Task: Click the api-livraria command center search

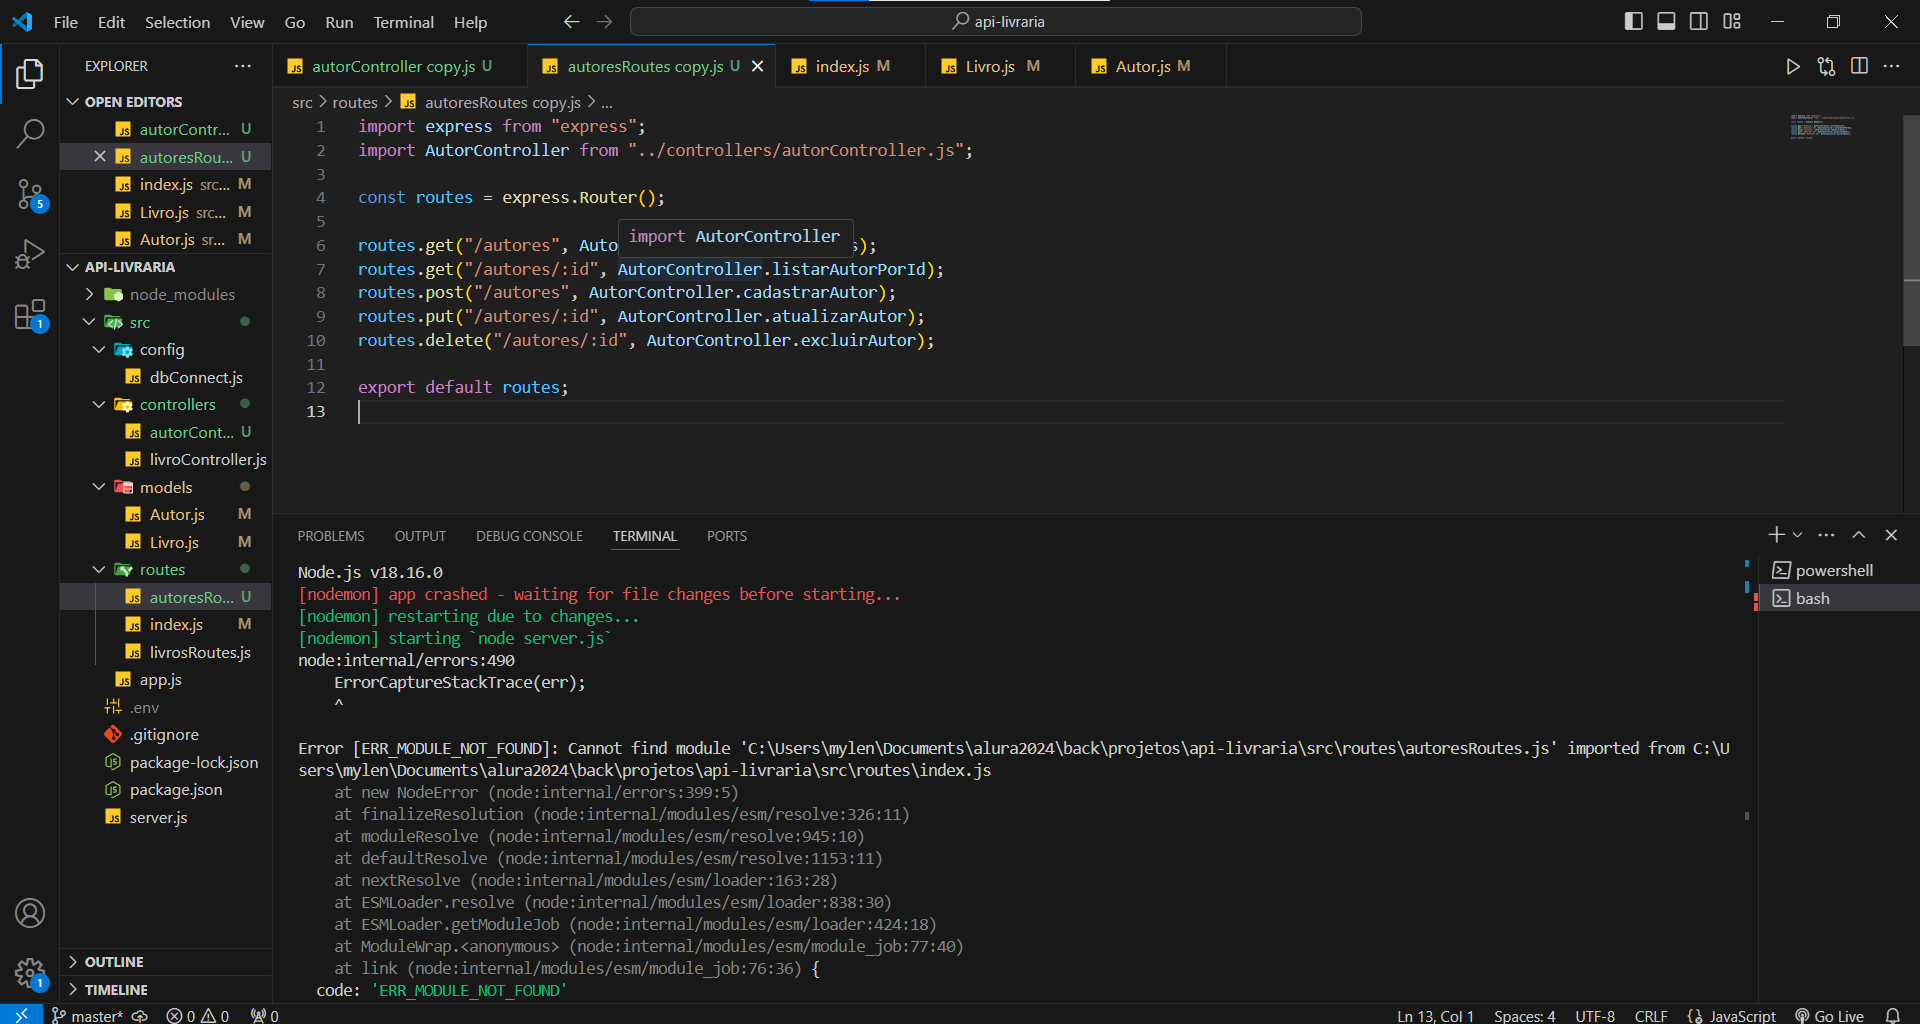Action: 996,21
